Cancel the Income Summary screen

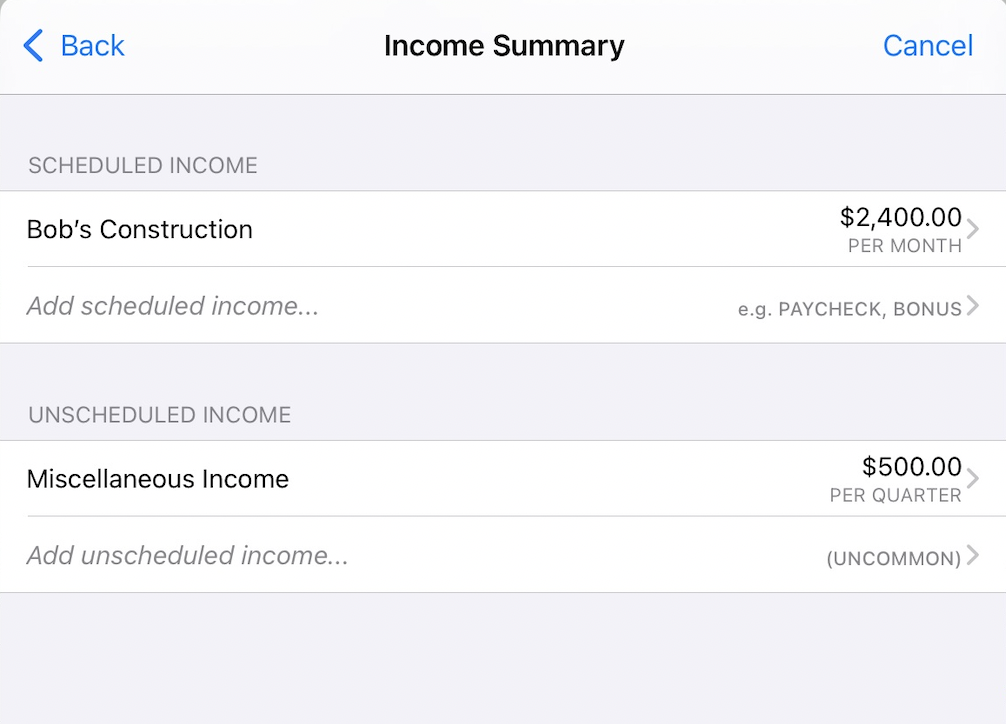pyautogui.click(x=927, y=46)
